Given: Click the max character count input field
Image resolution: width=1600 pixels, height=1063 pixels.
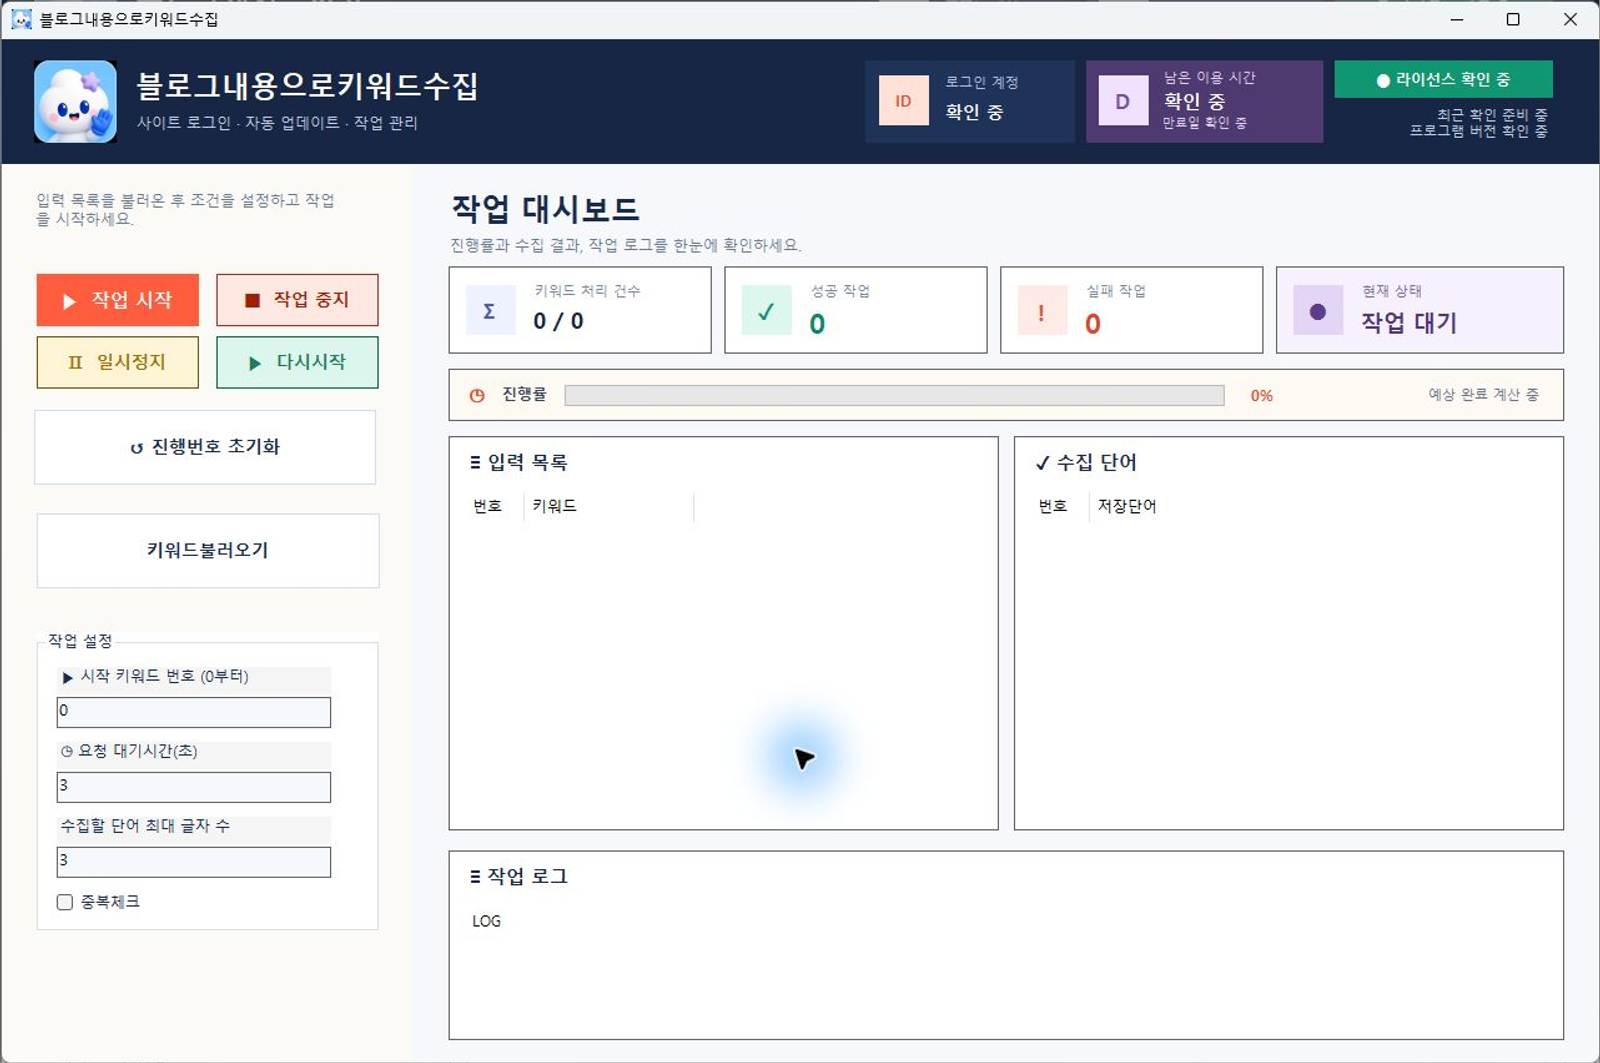Looking at the screenshot, I should tap(194, 862).
